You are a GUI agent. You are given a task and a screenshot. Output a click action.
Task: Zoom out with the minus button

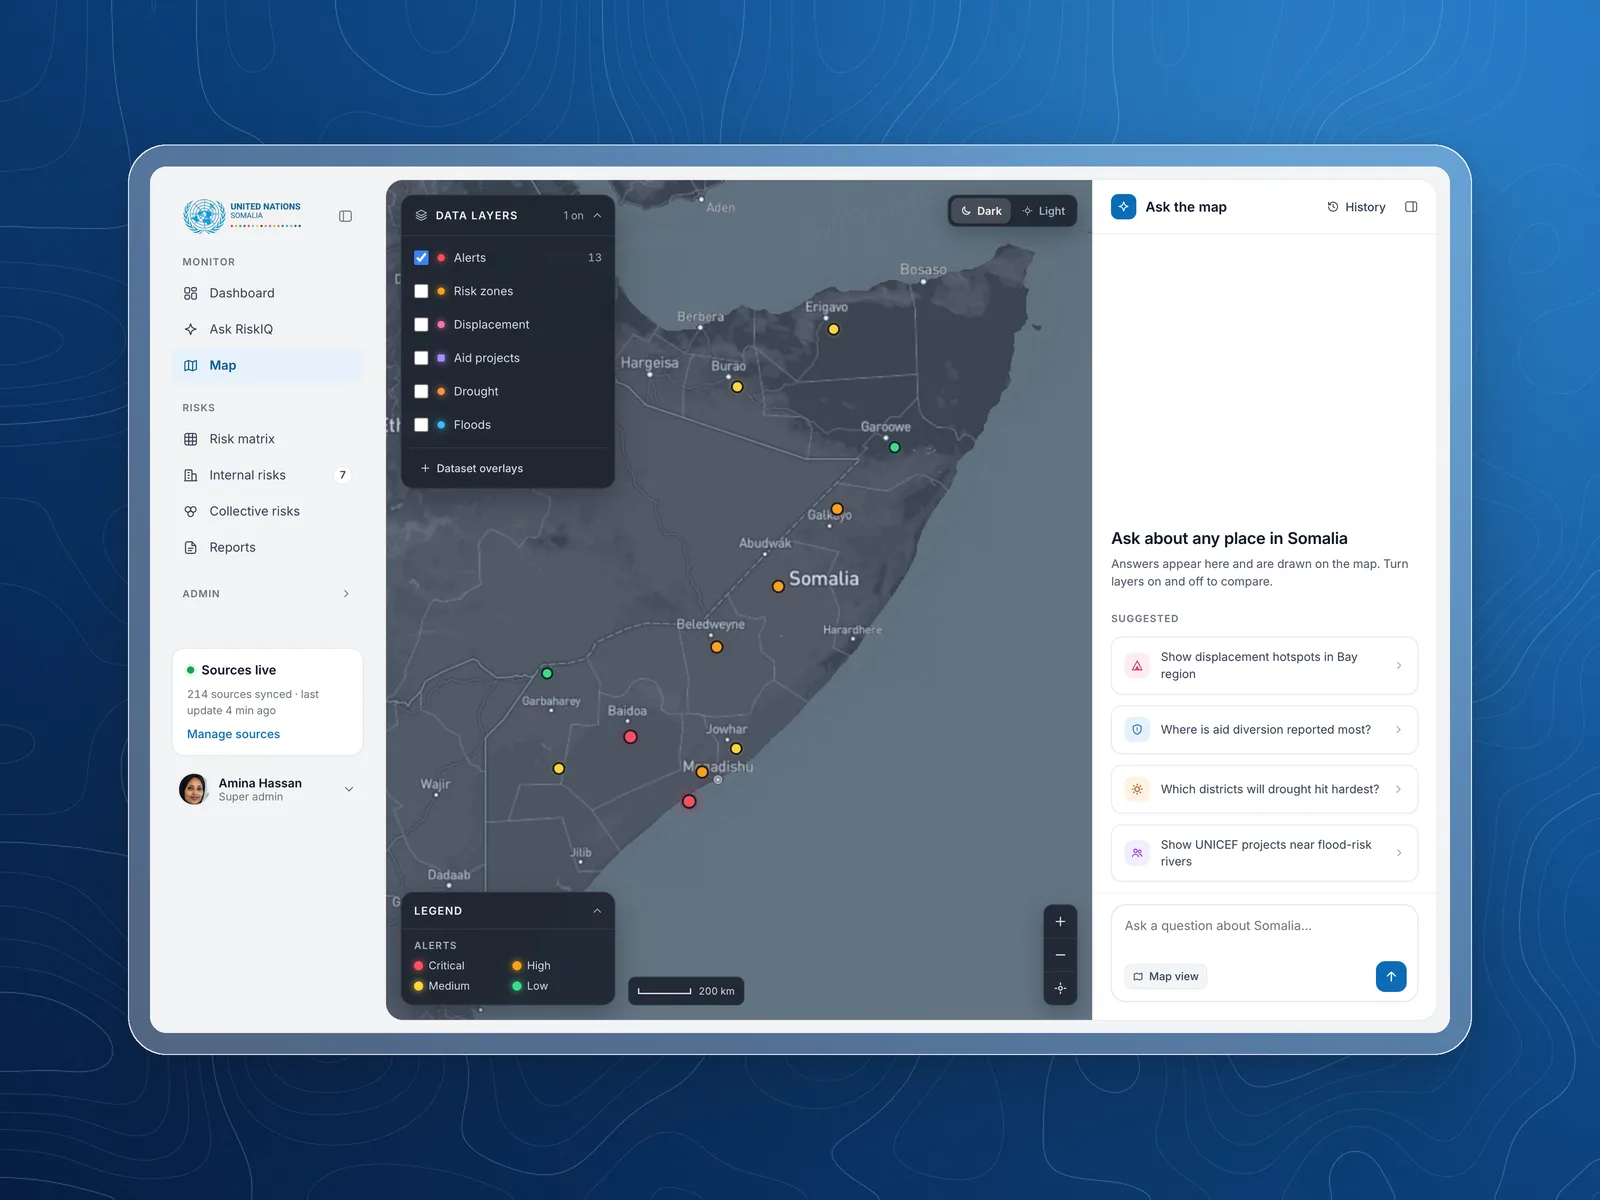1060,955
